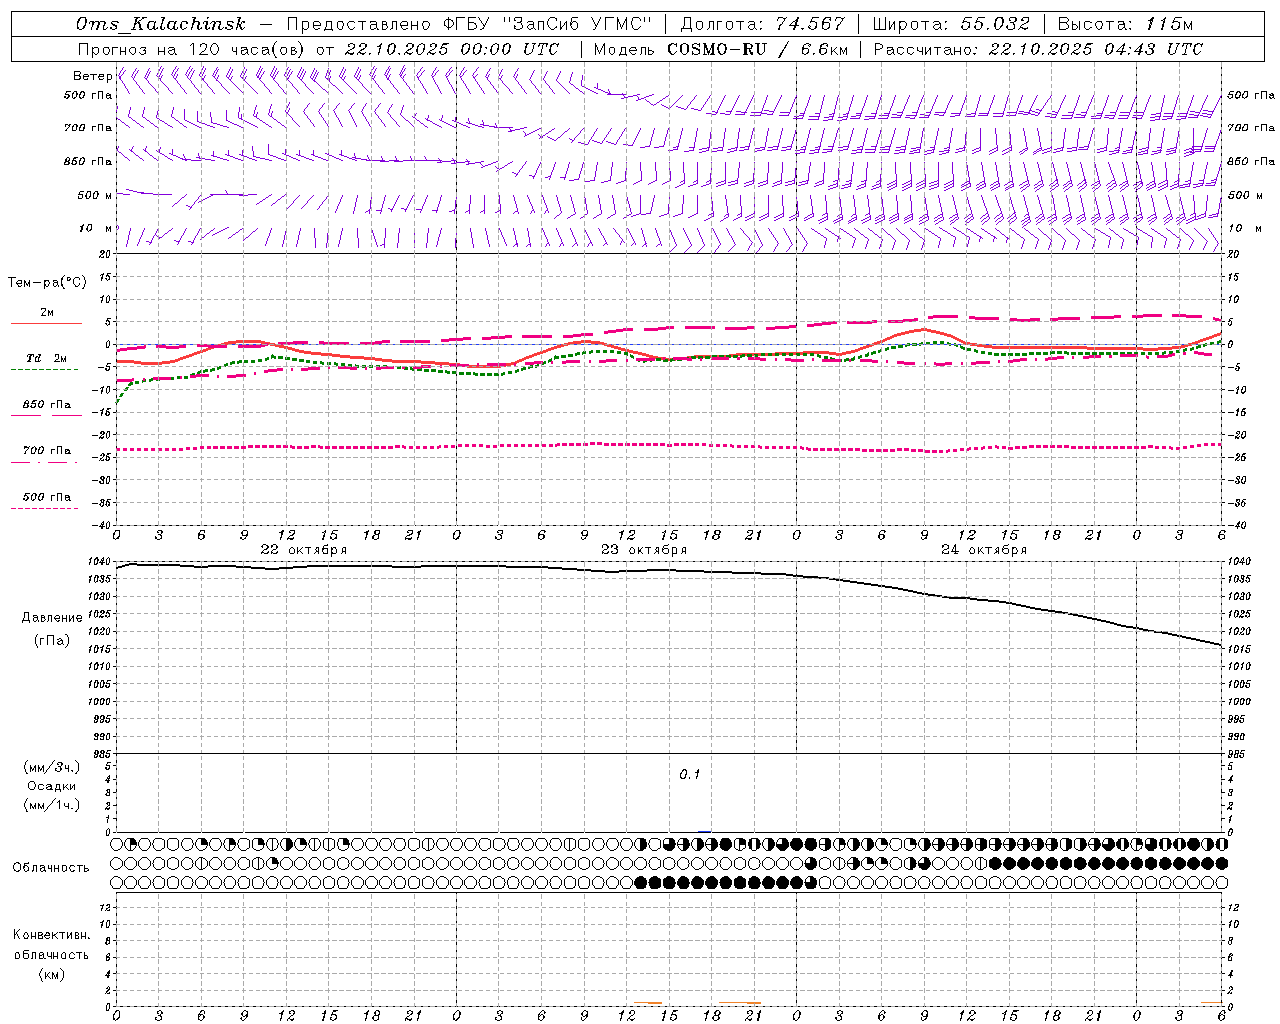The width and height of the screenshot is (1280, 1024).
Task: Select the text "Предоставлено ФГБУ "ЗапСиб УГМС""
Action: (469, 24)
